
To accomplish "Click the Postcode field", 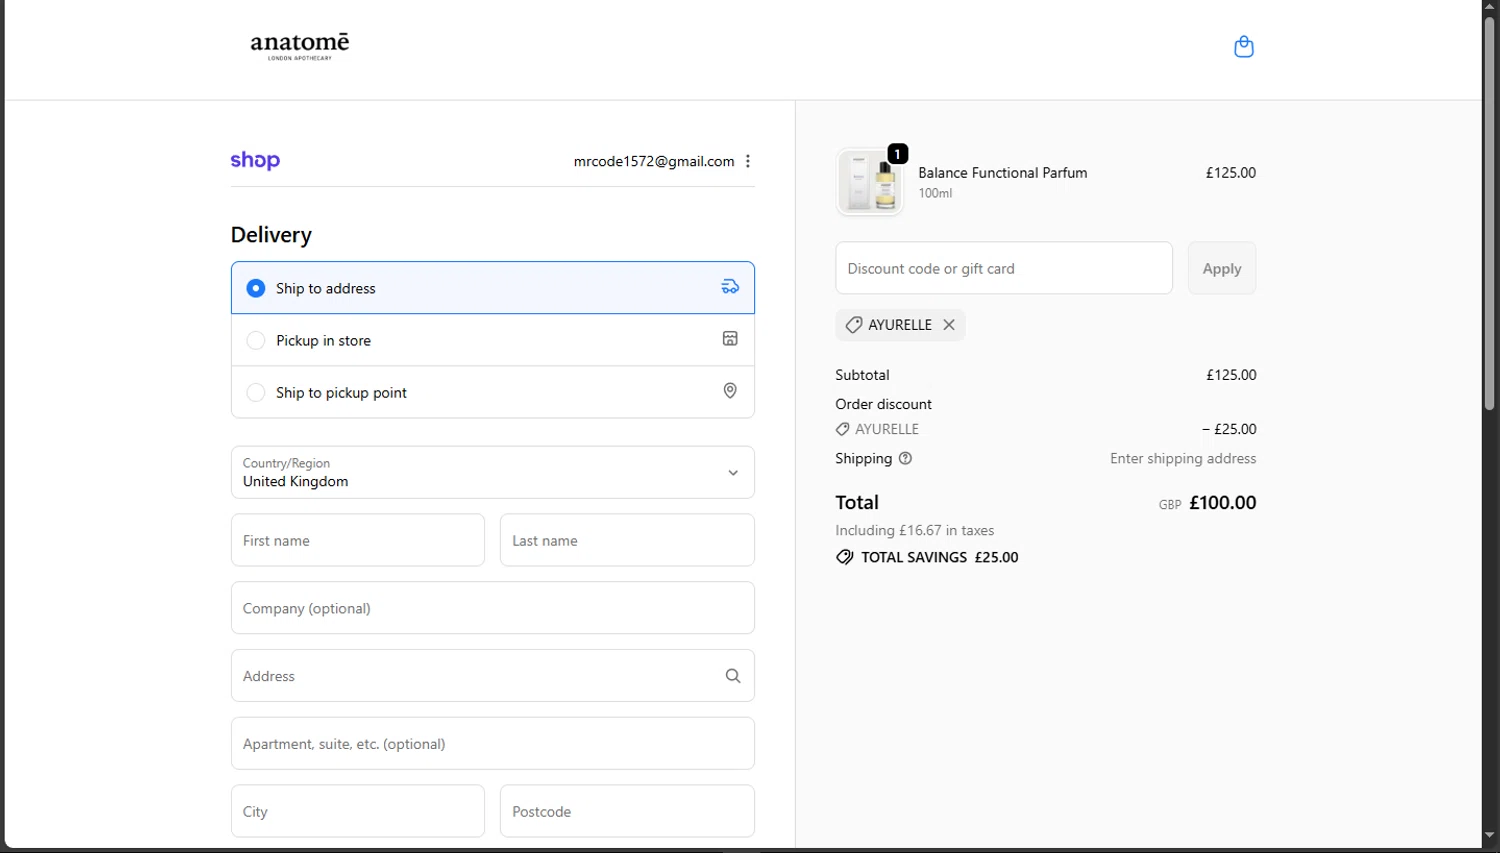I will [627, 811].
